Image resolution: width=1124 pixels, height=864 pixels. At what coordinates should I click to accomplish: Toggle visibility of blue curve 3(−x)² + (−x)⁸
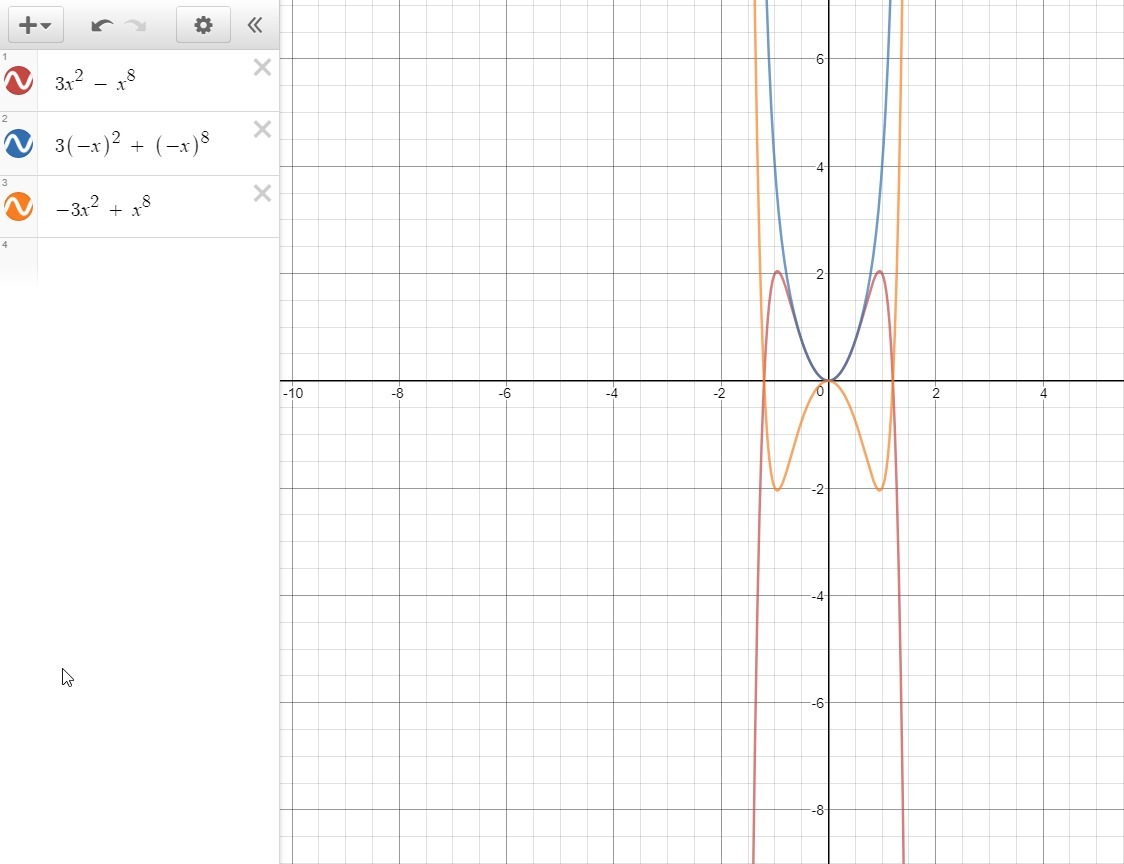(18, 143)
